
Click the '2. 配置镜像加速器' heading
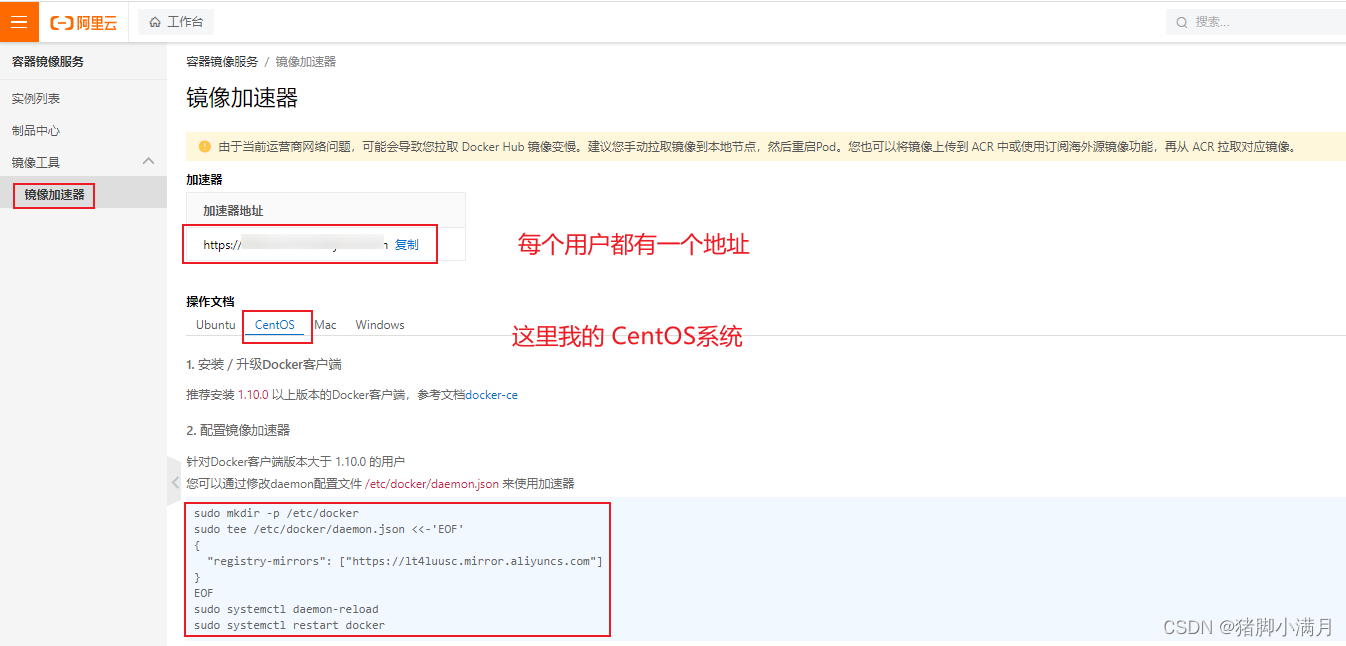238,430
